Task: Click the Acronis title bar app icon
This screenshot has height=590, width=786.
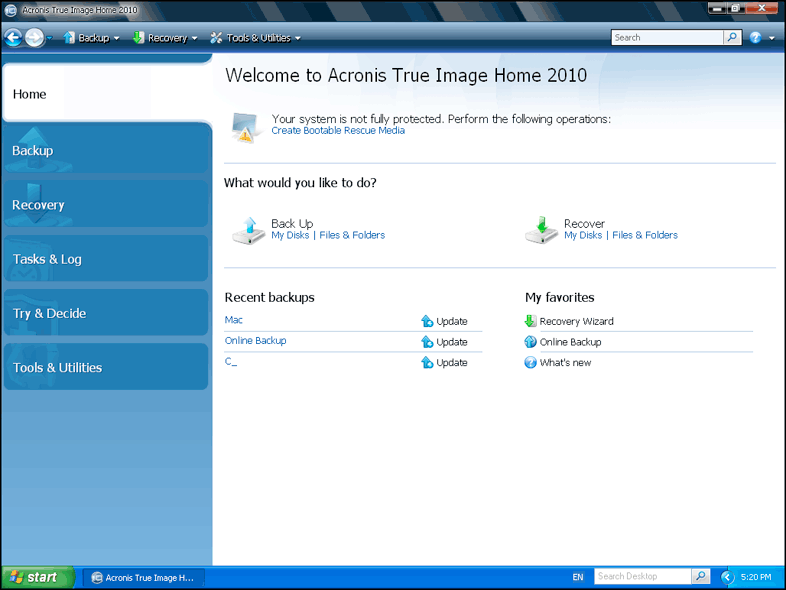Action: coord(11,10)
